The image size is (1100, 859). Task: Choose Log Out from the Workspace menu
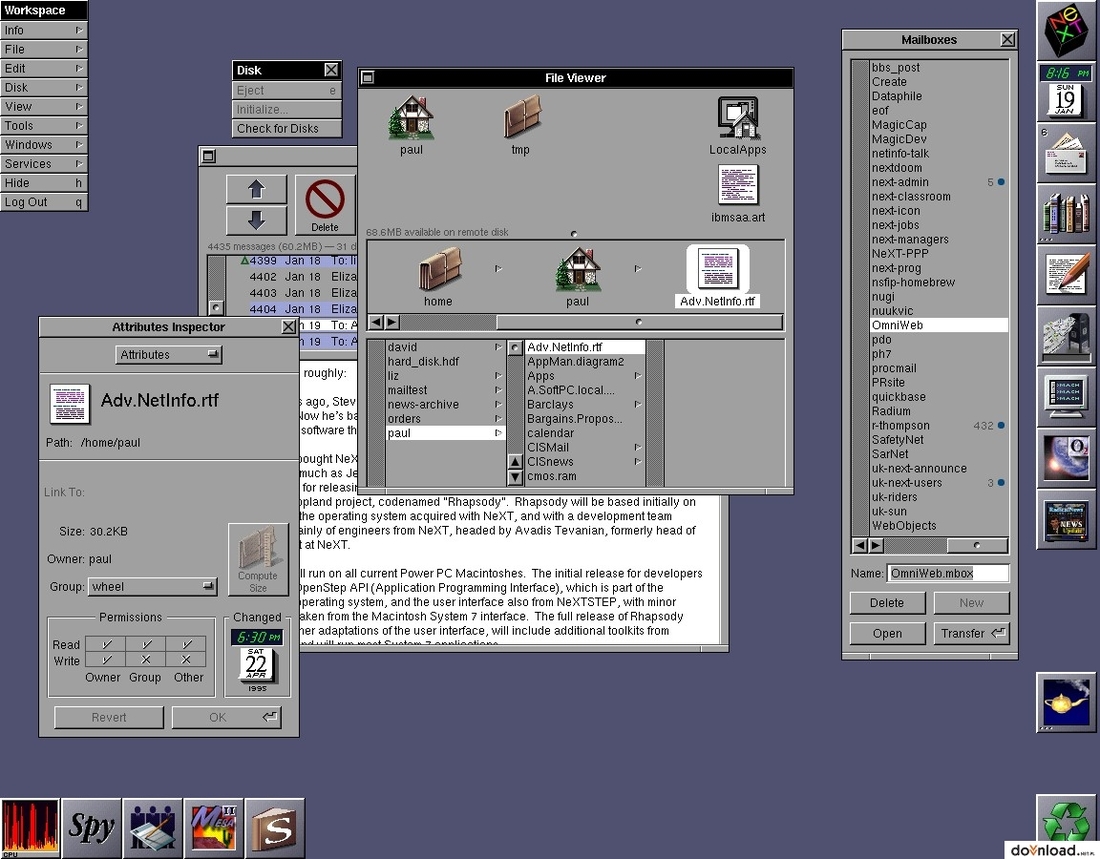[43, 202]
